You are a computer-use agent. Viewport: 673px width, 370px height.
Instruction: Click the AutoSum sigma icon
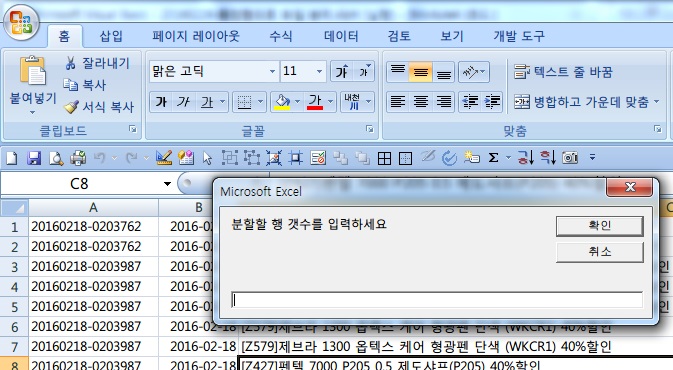(494, 158)
